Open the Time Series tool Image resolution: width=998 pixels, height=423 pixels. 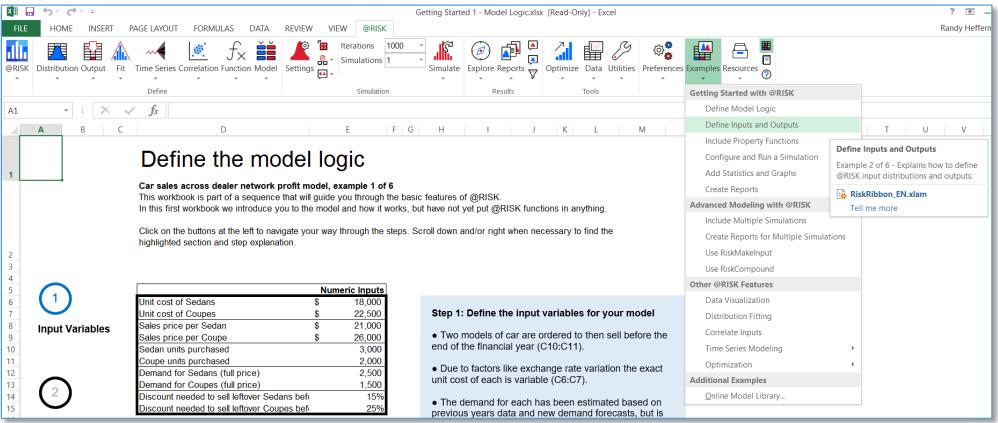(155, 58)
